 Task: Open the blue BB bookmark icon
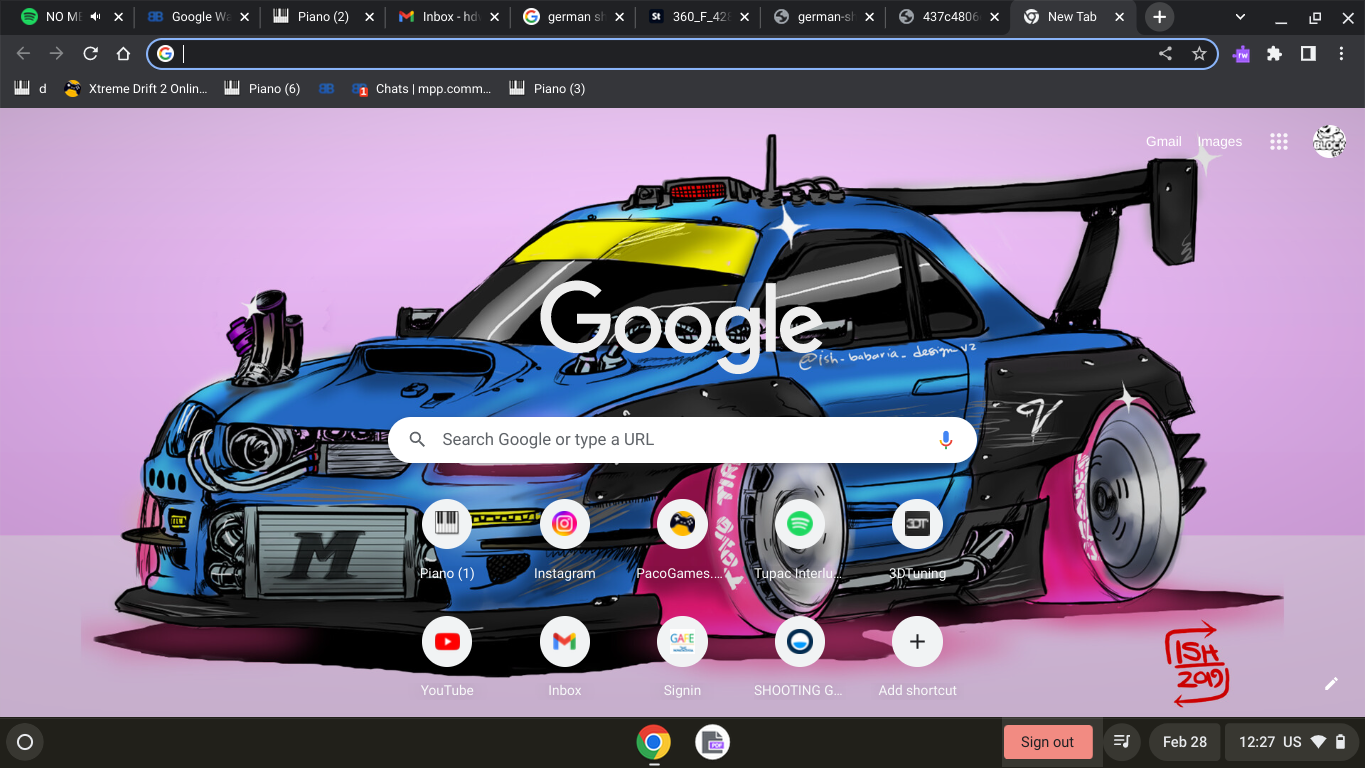point(326,89)
